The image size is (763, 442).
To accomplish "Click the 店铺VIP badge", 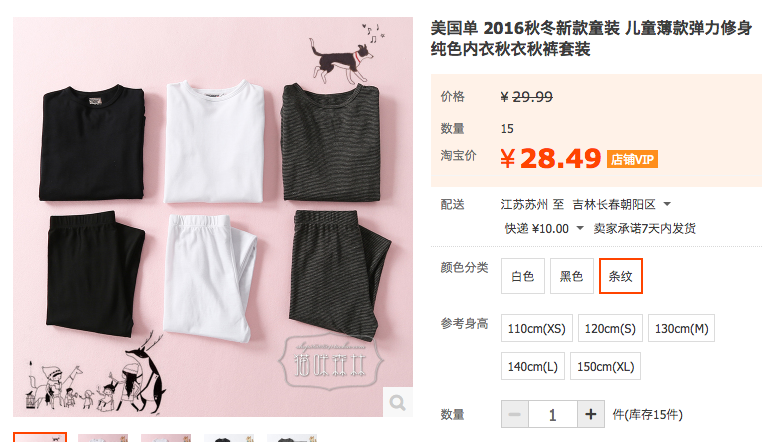I will tap(632, 159).
